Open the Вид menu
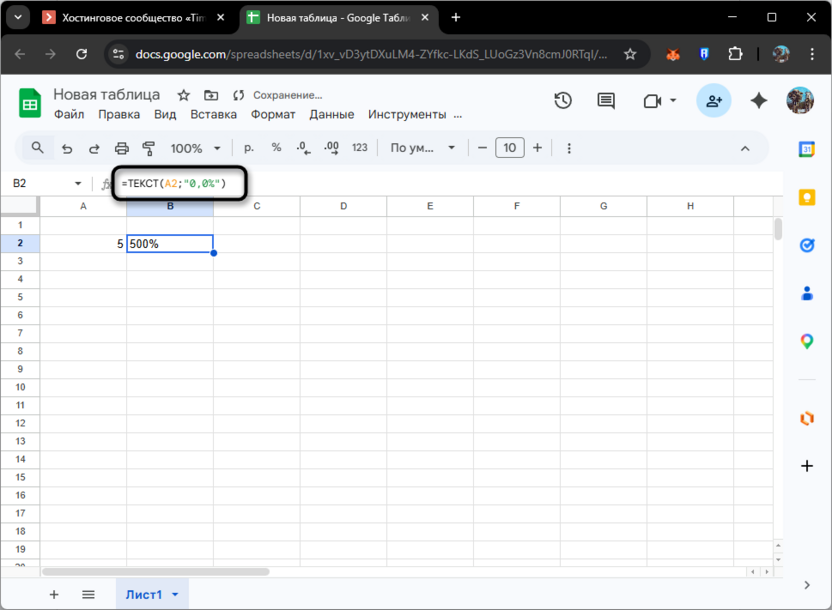 pyautogui.click(x=165, y=115)
